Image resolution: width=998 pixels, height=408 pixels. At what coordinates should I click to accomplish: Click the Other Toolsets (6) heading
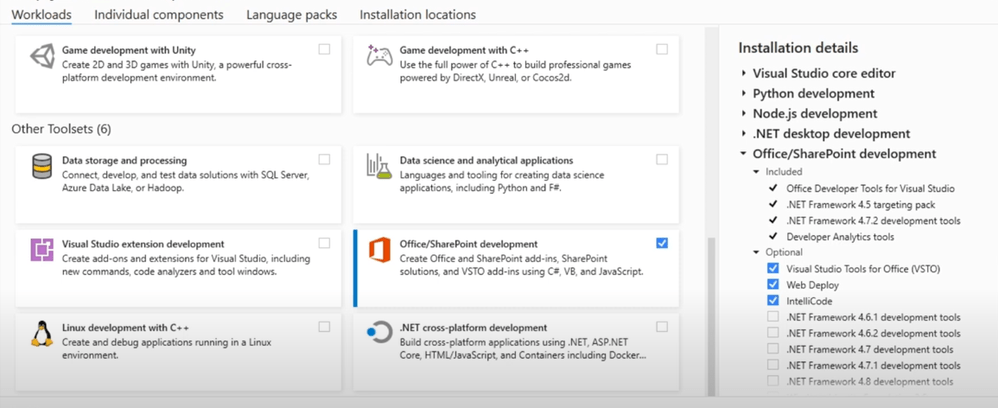(61, 129)
